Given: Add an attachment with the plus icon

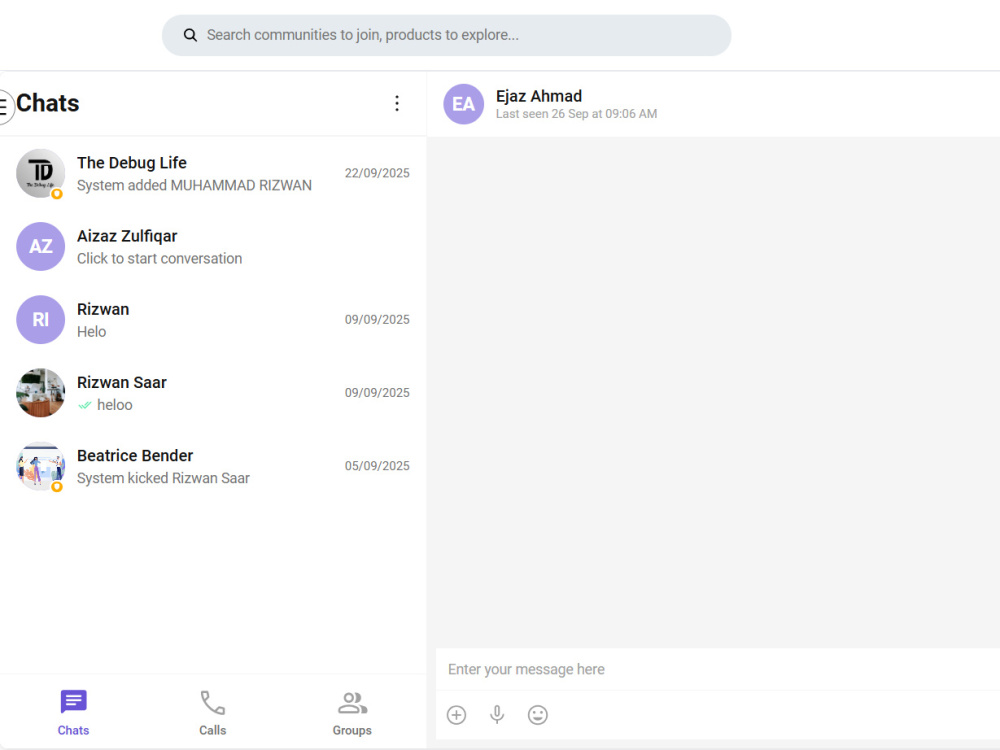Looking at the screenshot, I should [x=457, y=715].
